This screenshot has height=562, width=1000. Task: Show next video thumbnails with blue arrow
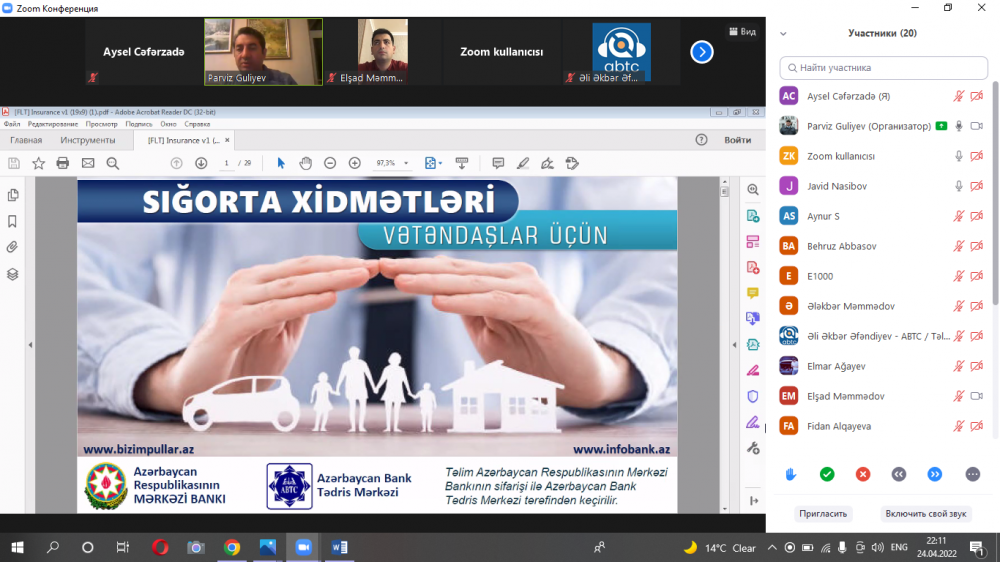coord(702,52)
